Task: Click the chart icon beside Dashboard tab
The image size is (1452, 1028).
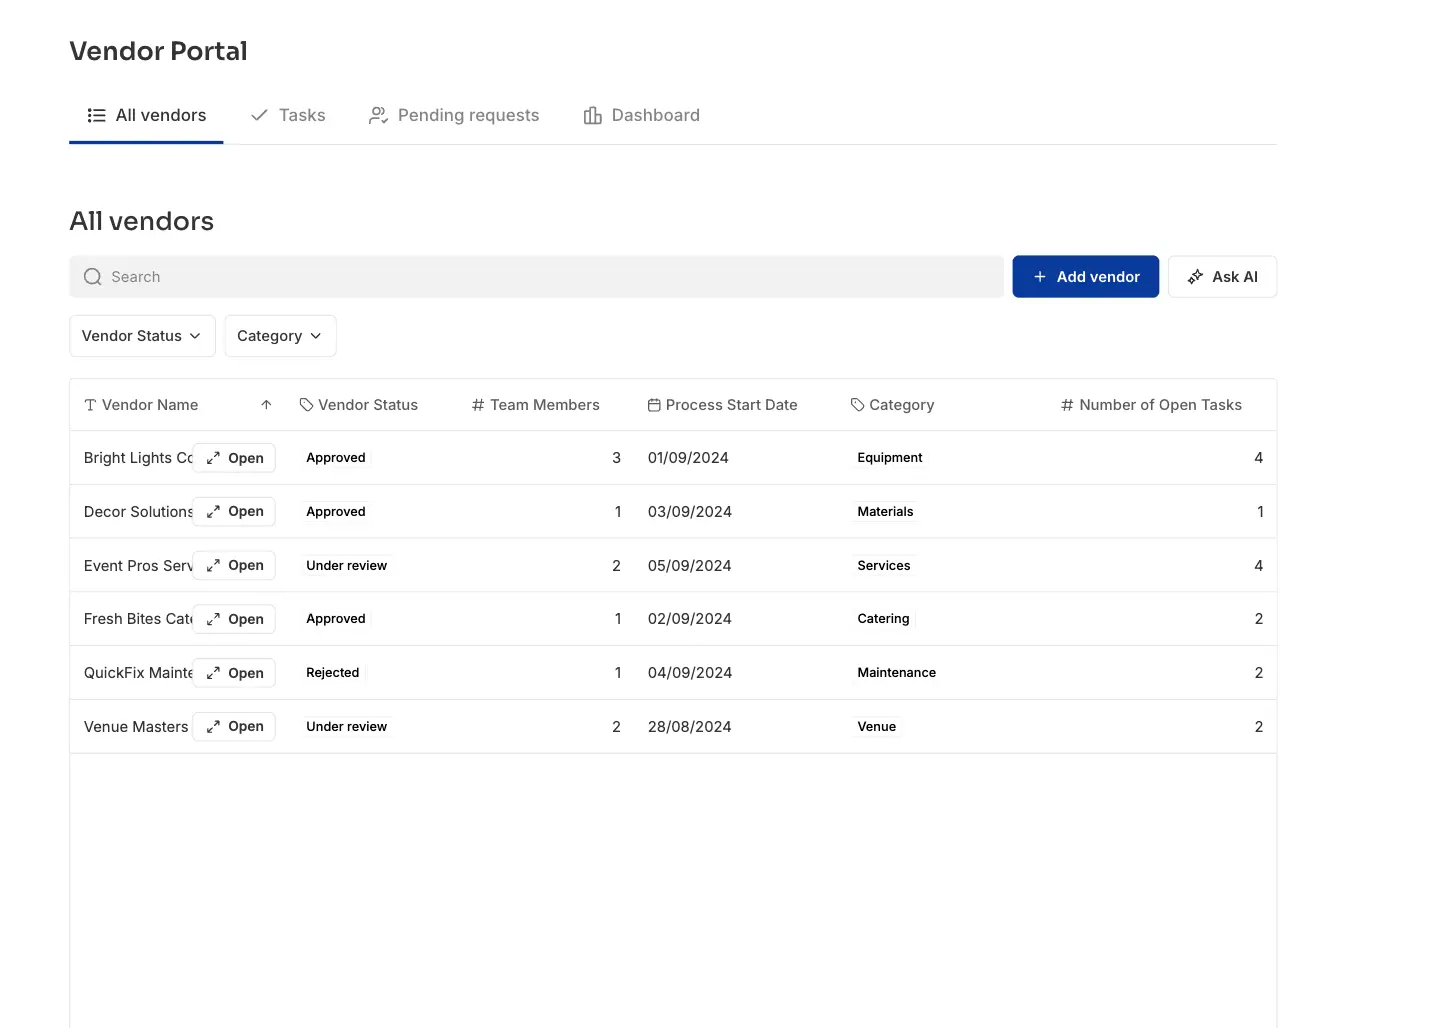Action: [591, 115]
